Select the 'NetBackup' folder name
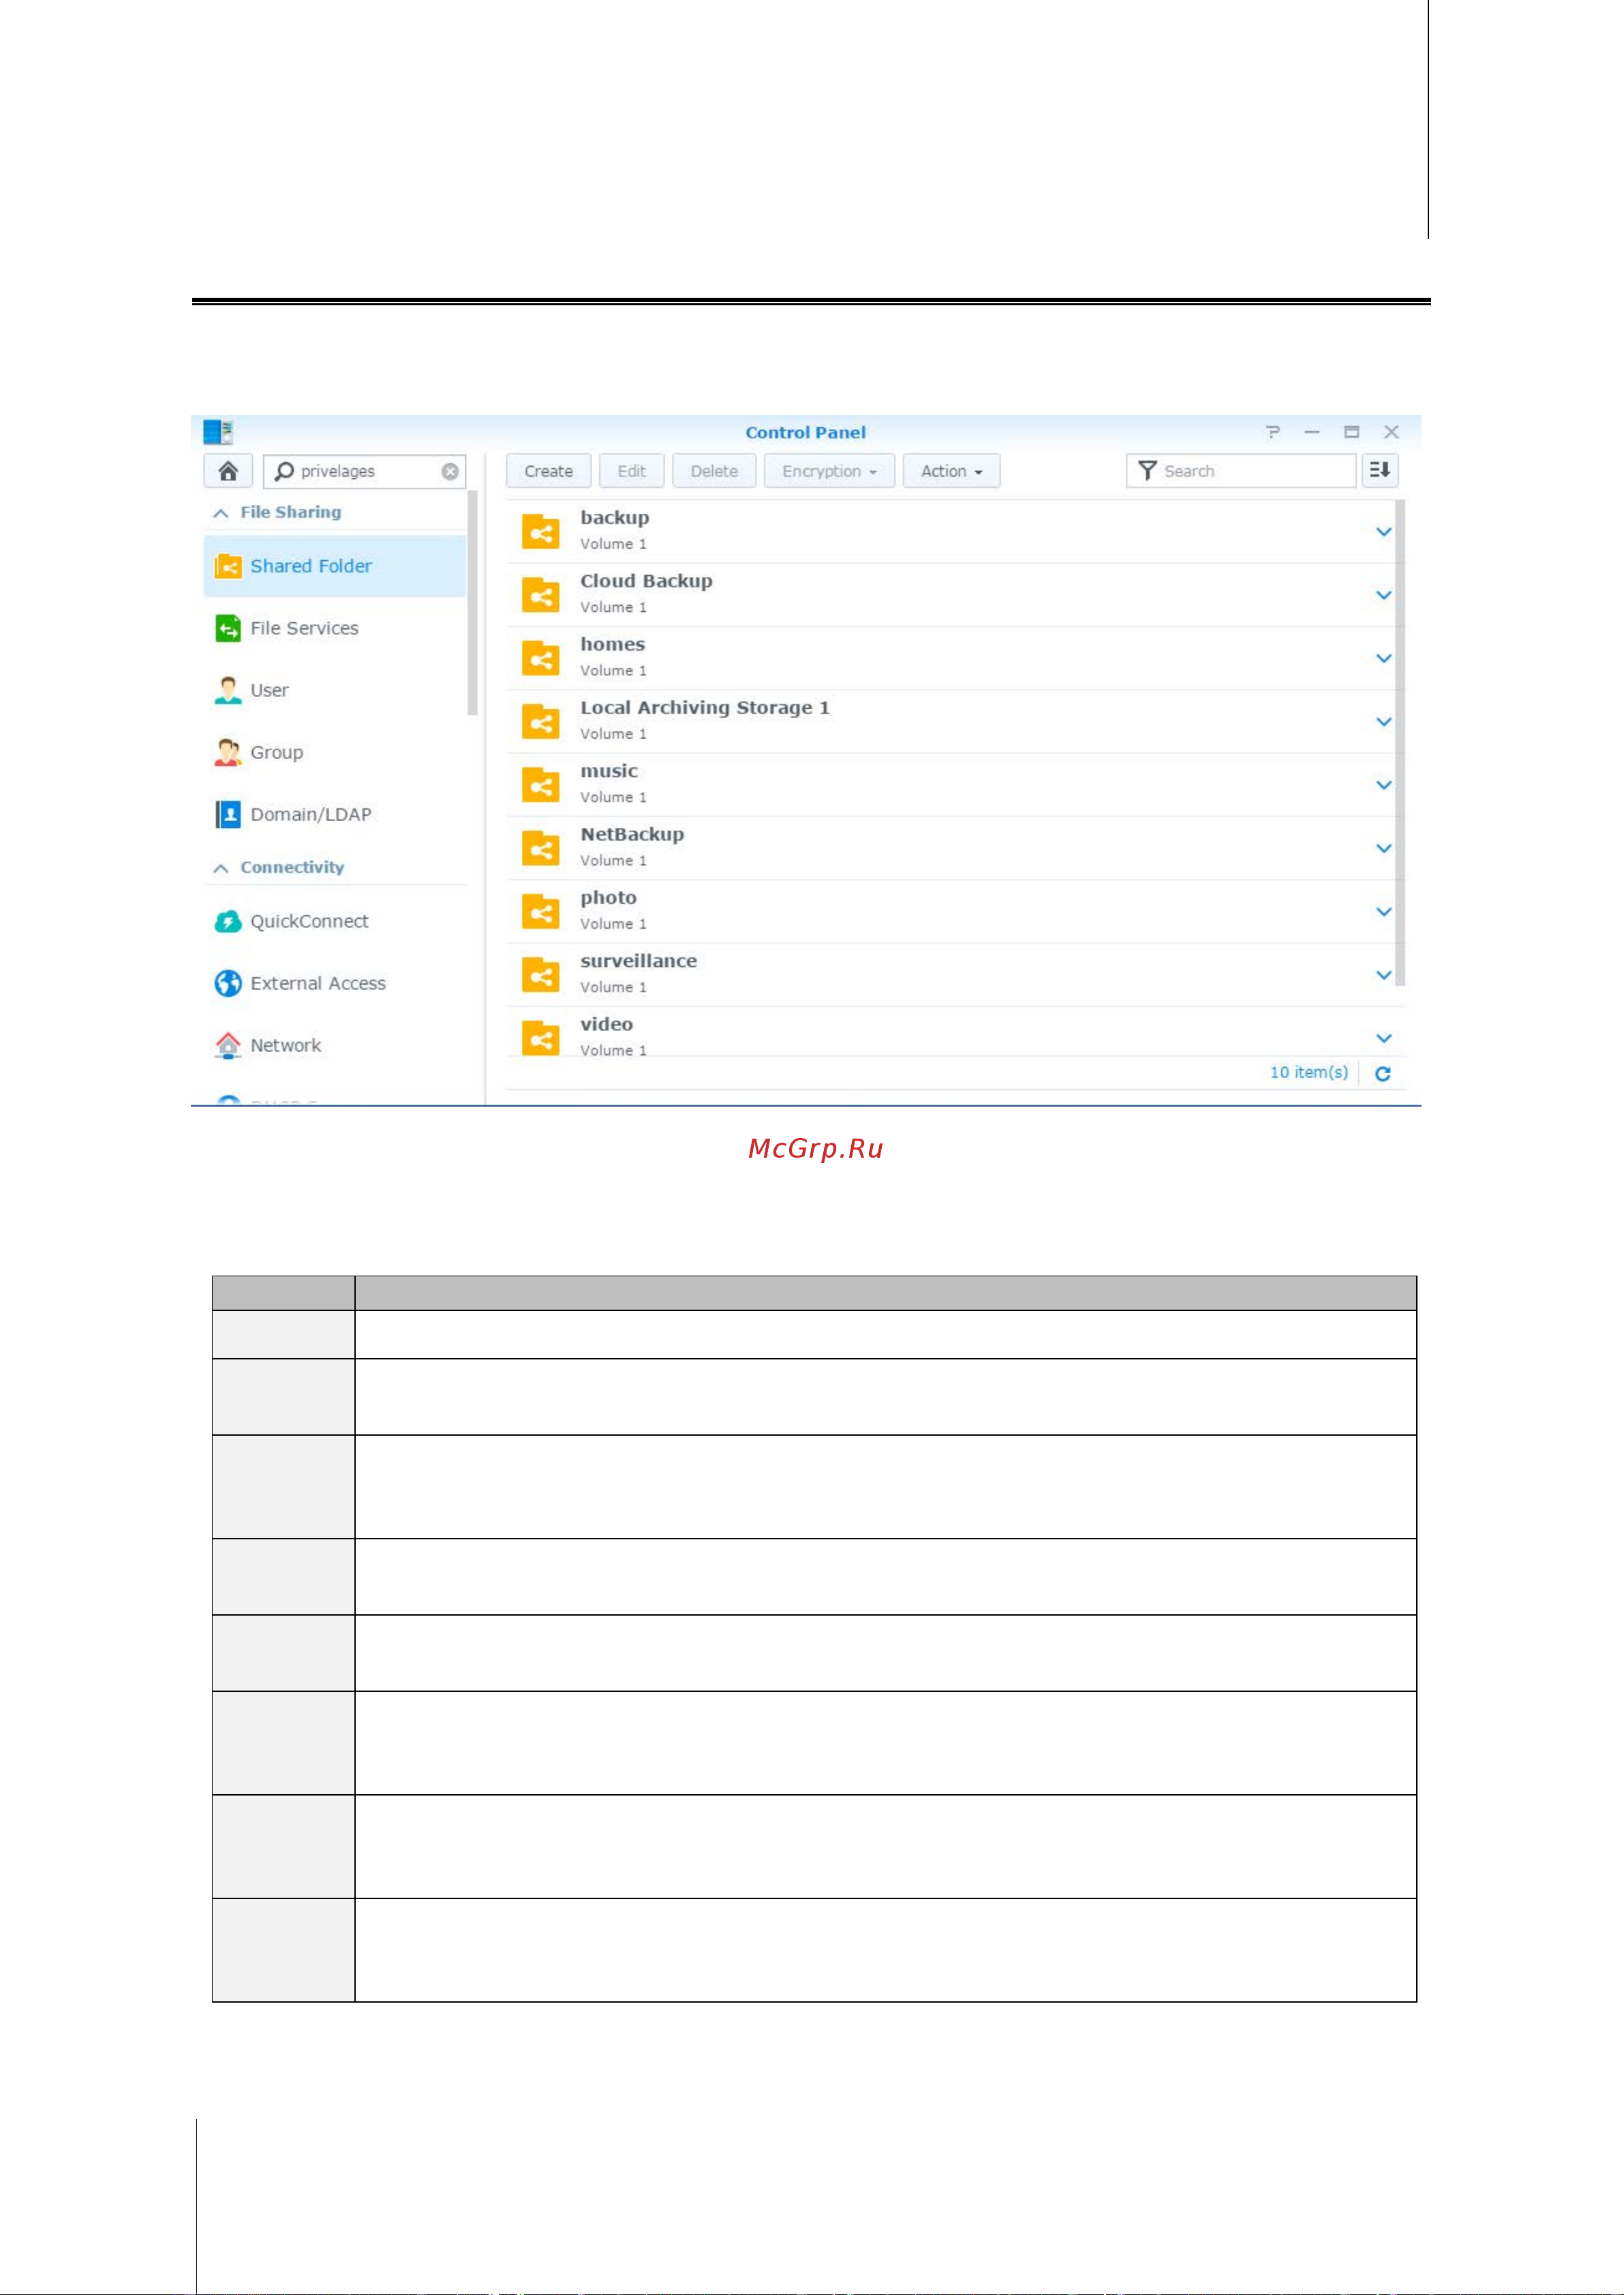 (x=632, y=834)
